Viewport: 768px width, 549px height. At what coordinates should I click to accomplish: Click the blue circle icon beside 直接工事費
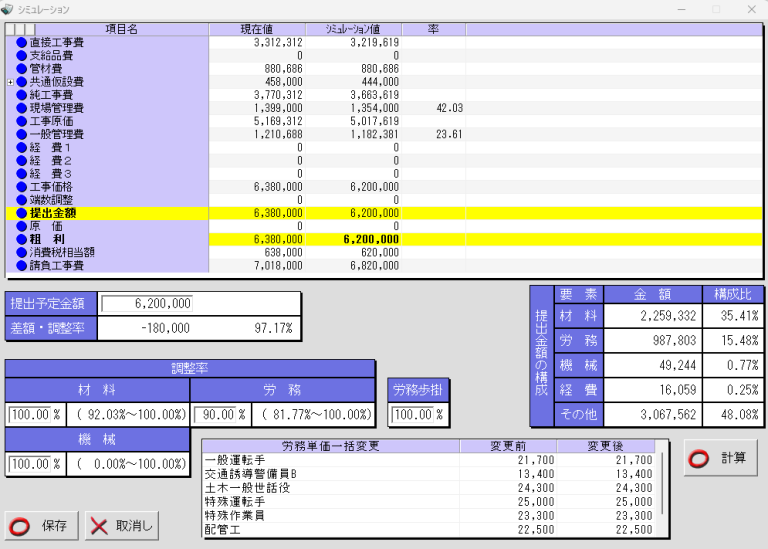tap(22, 43)
